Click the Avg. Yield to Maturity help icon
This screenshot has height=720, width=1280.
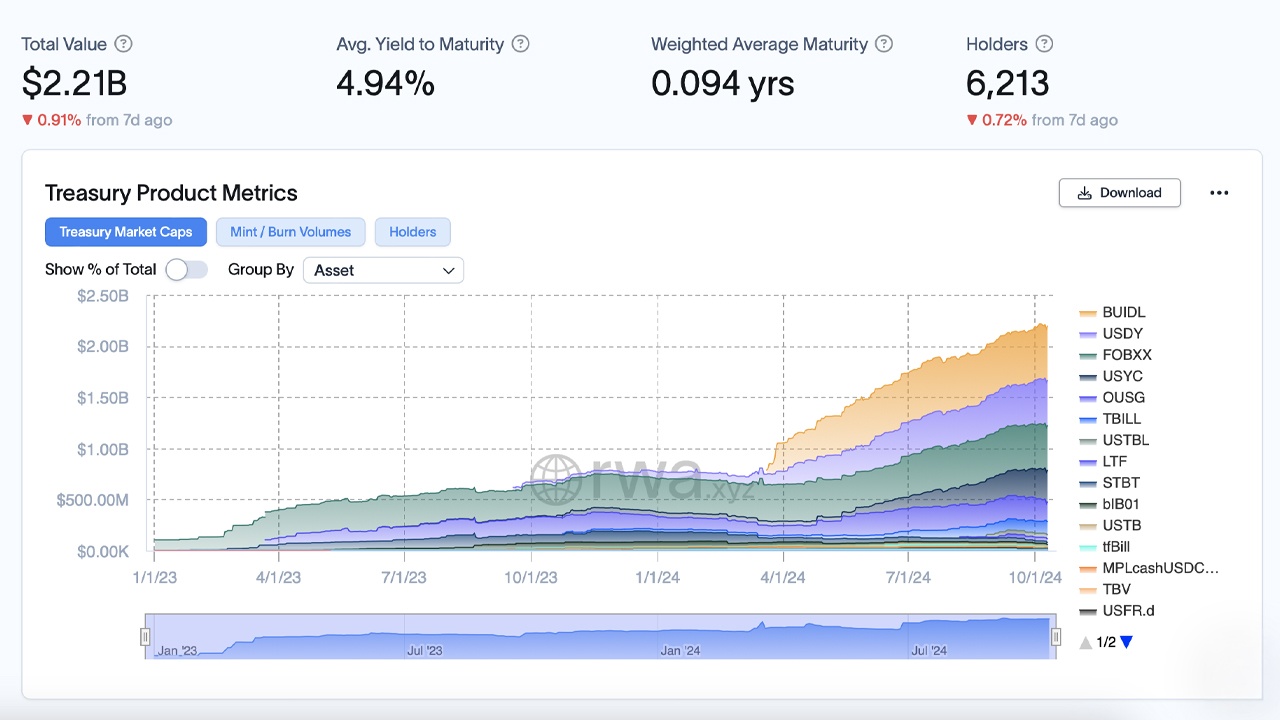(520, 44)
